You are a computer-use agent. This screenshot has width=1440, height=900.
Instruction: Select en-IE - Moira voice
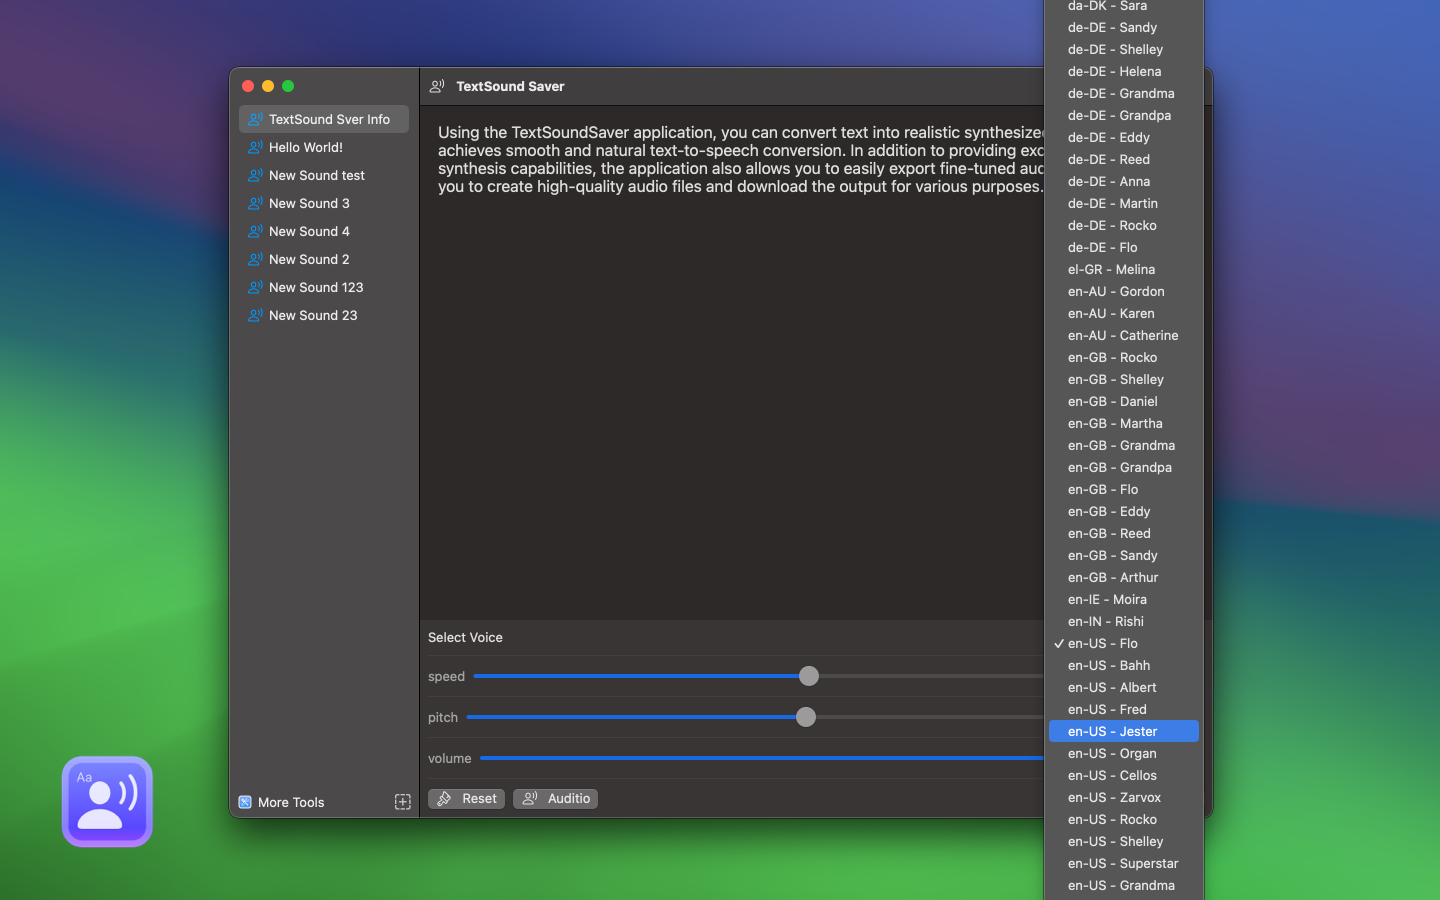point(1124,599)
